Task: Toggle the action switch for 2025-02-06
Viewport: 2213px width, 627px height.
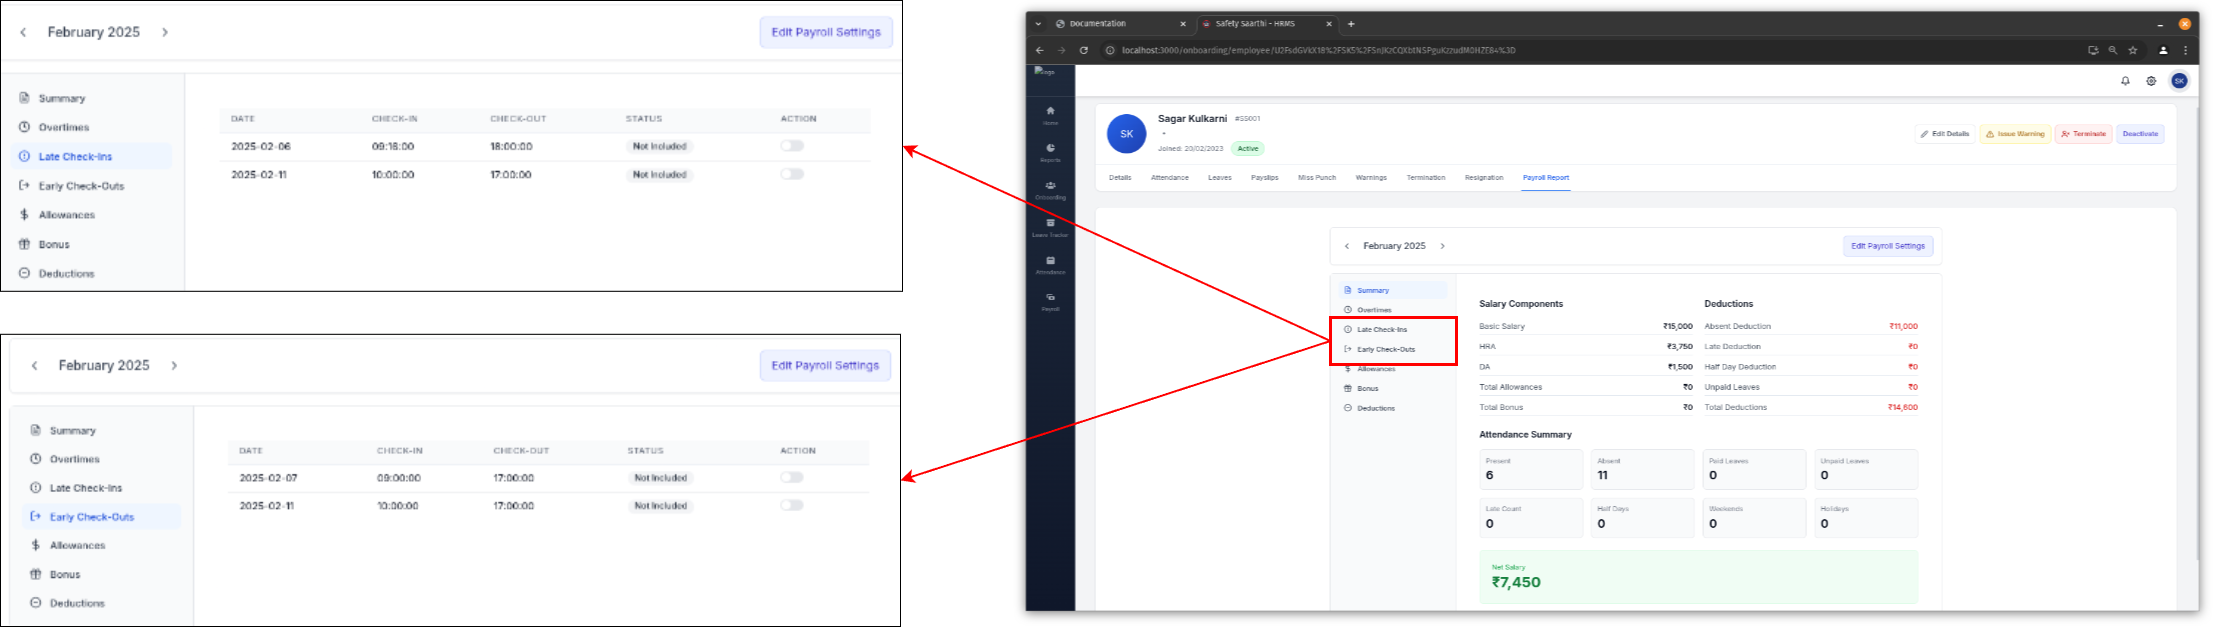Action: click(792, 146)
